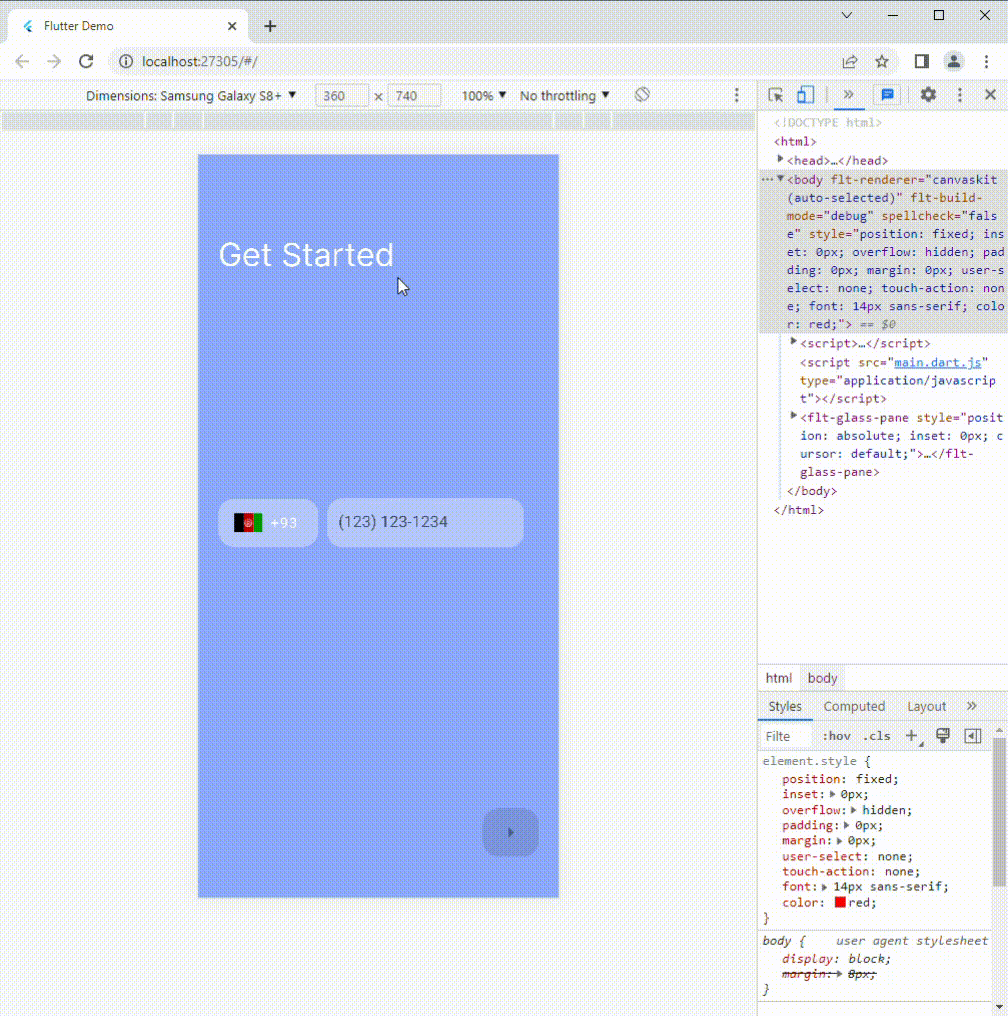Expand the font shorthand property
The height and width of the screenshot is (1016, 1008).
click(825, 886)
